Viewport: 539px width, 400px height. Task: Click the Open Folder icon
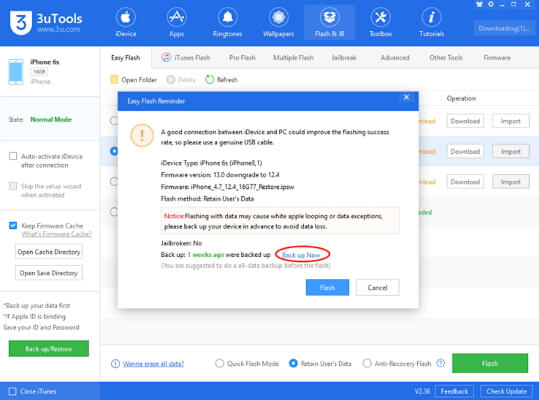point(114,80)
